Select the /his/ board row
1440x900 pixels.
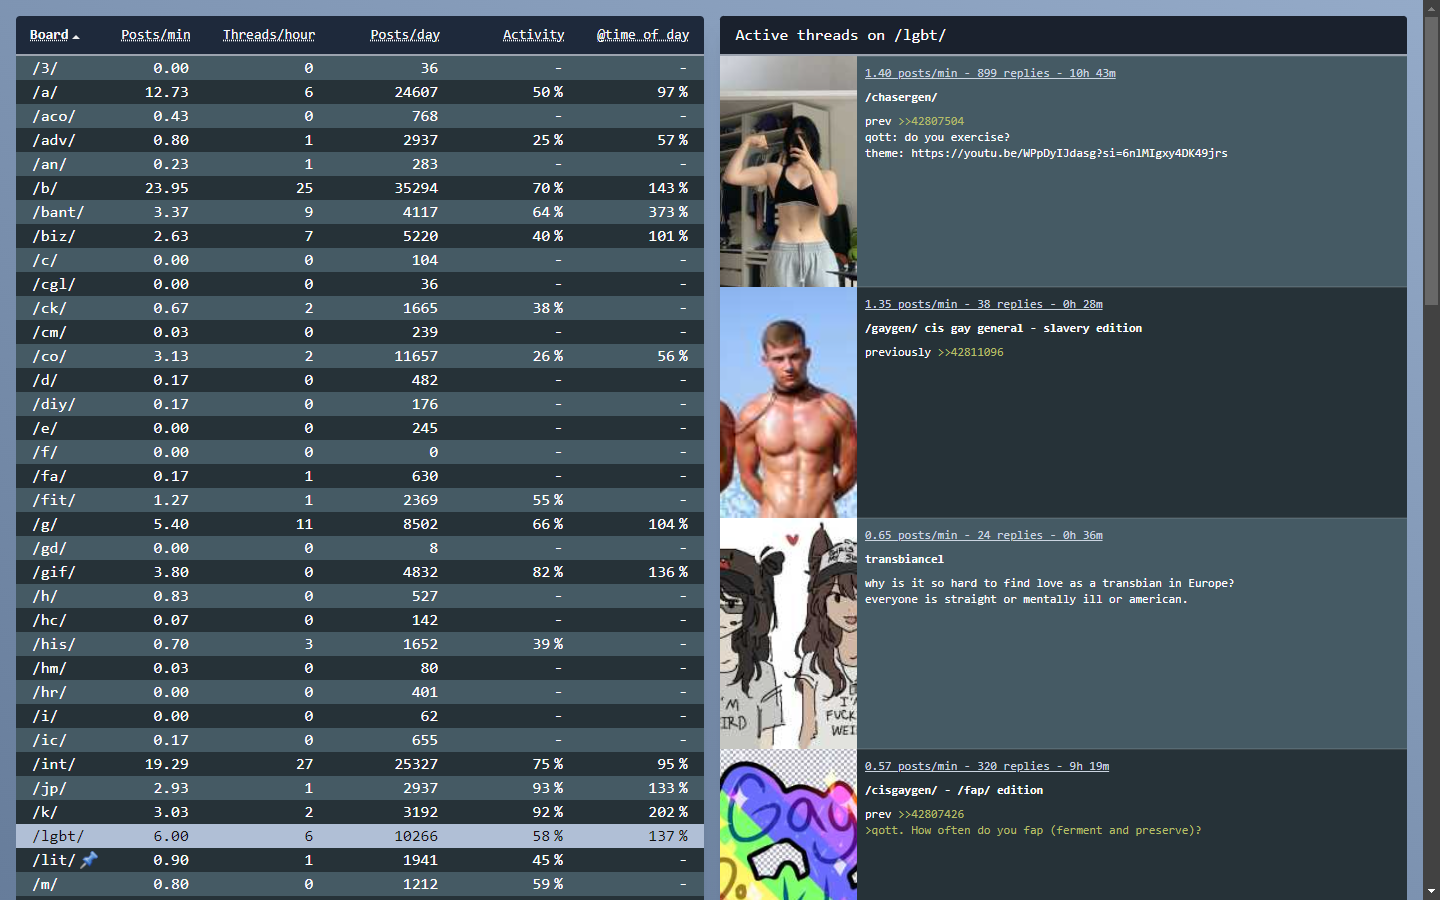pos(360,644)
